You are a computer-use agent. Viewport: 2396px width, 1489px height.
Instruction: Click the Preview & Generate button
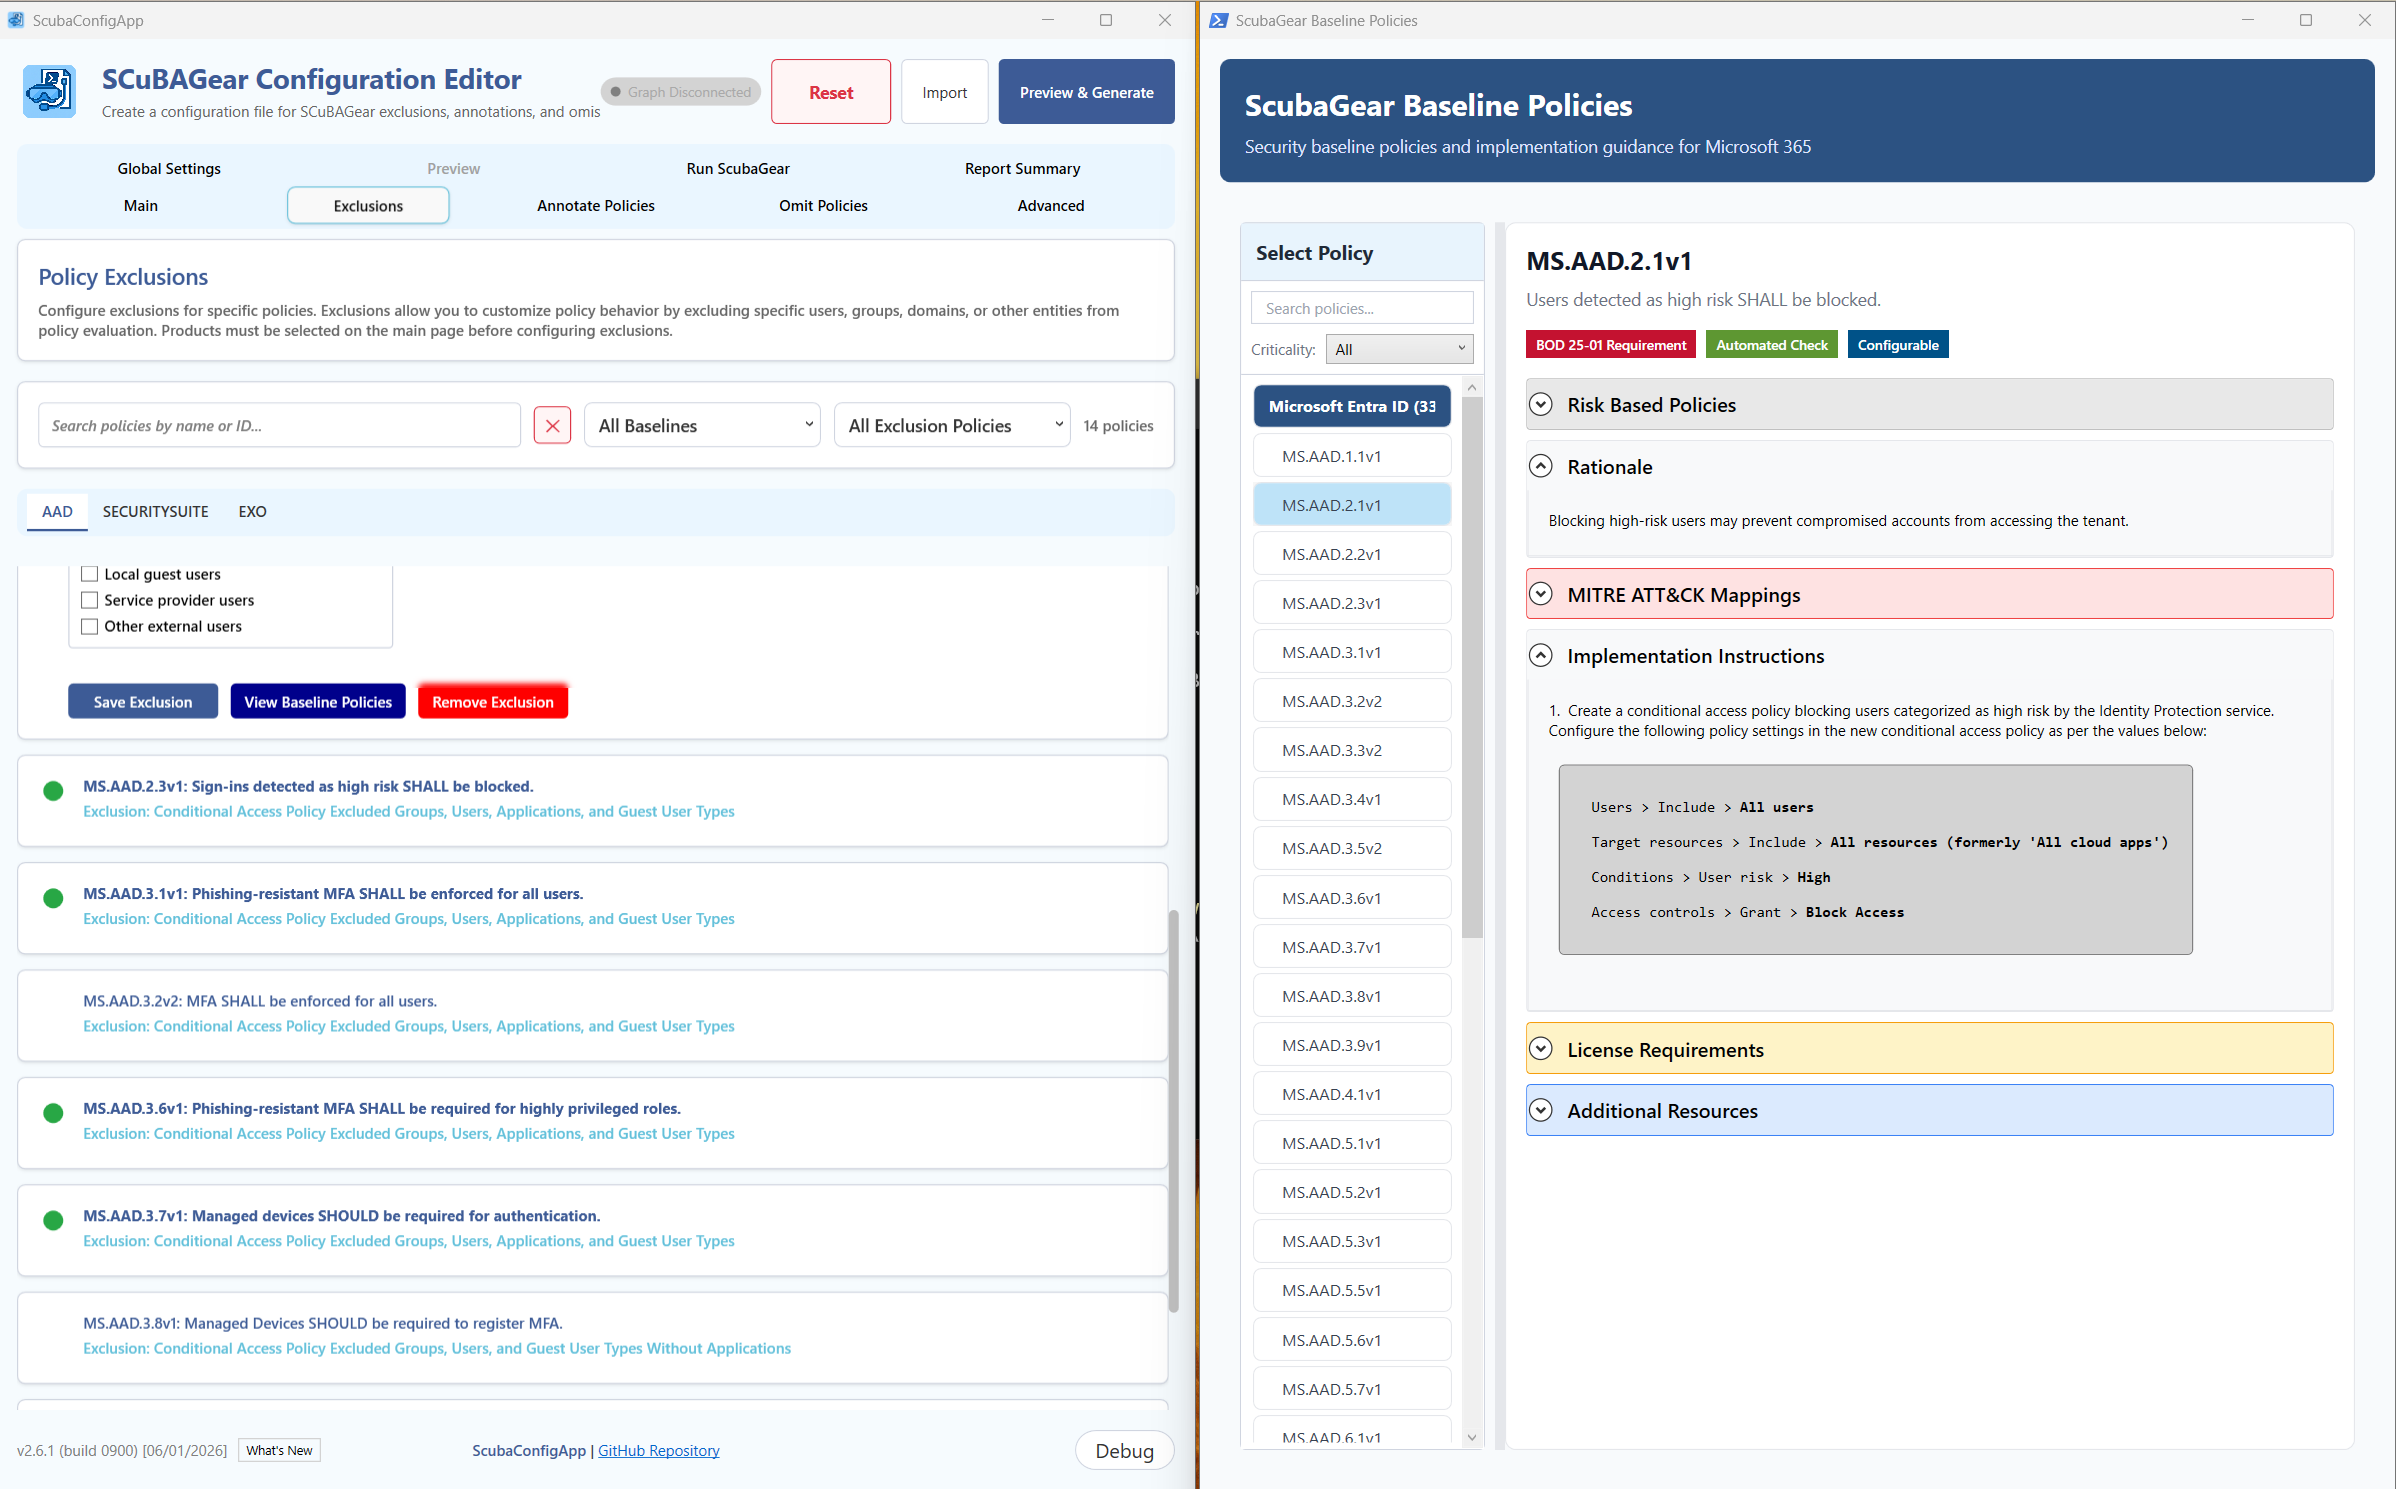coord(1086,92)
